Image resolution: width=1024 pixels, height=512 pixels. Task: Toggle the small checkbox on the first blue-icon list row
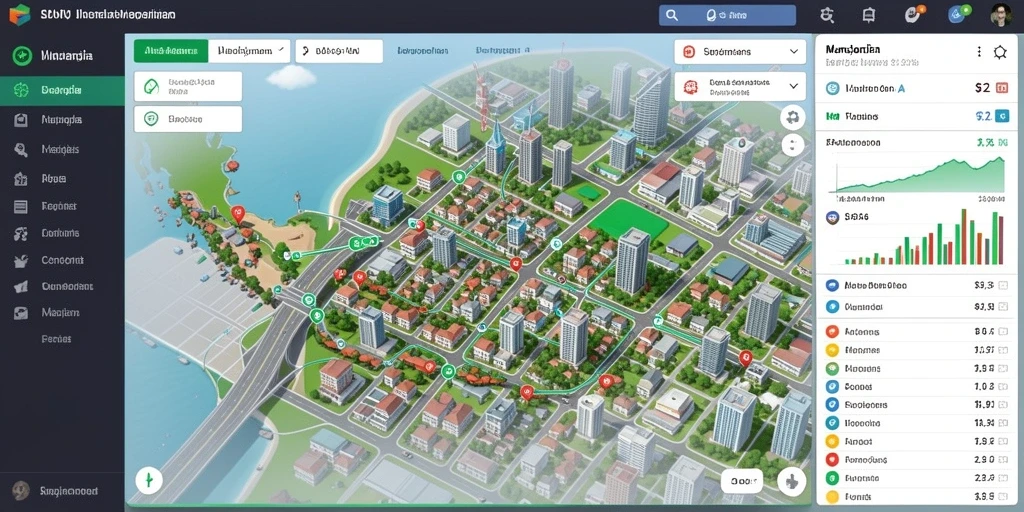coord(1003,285)
